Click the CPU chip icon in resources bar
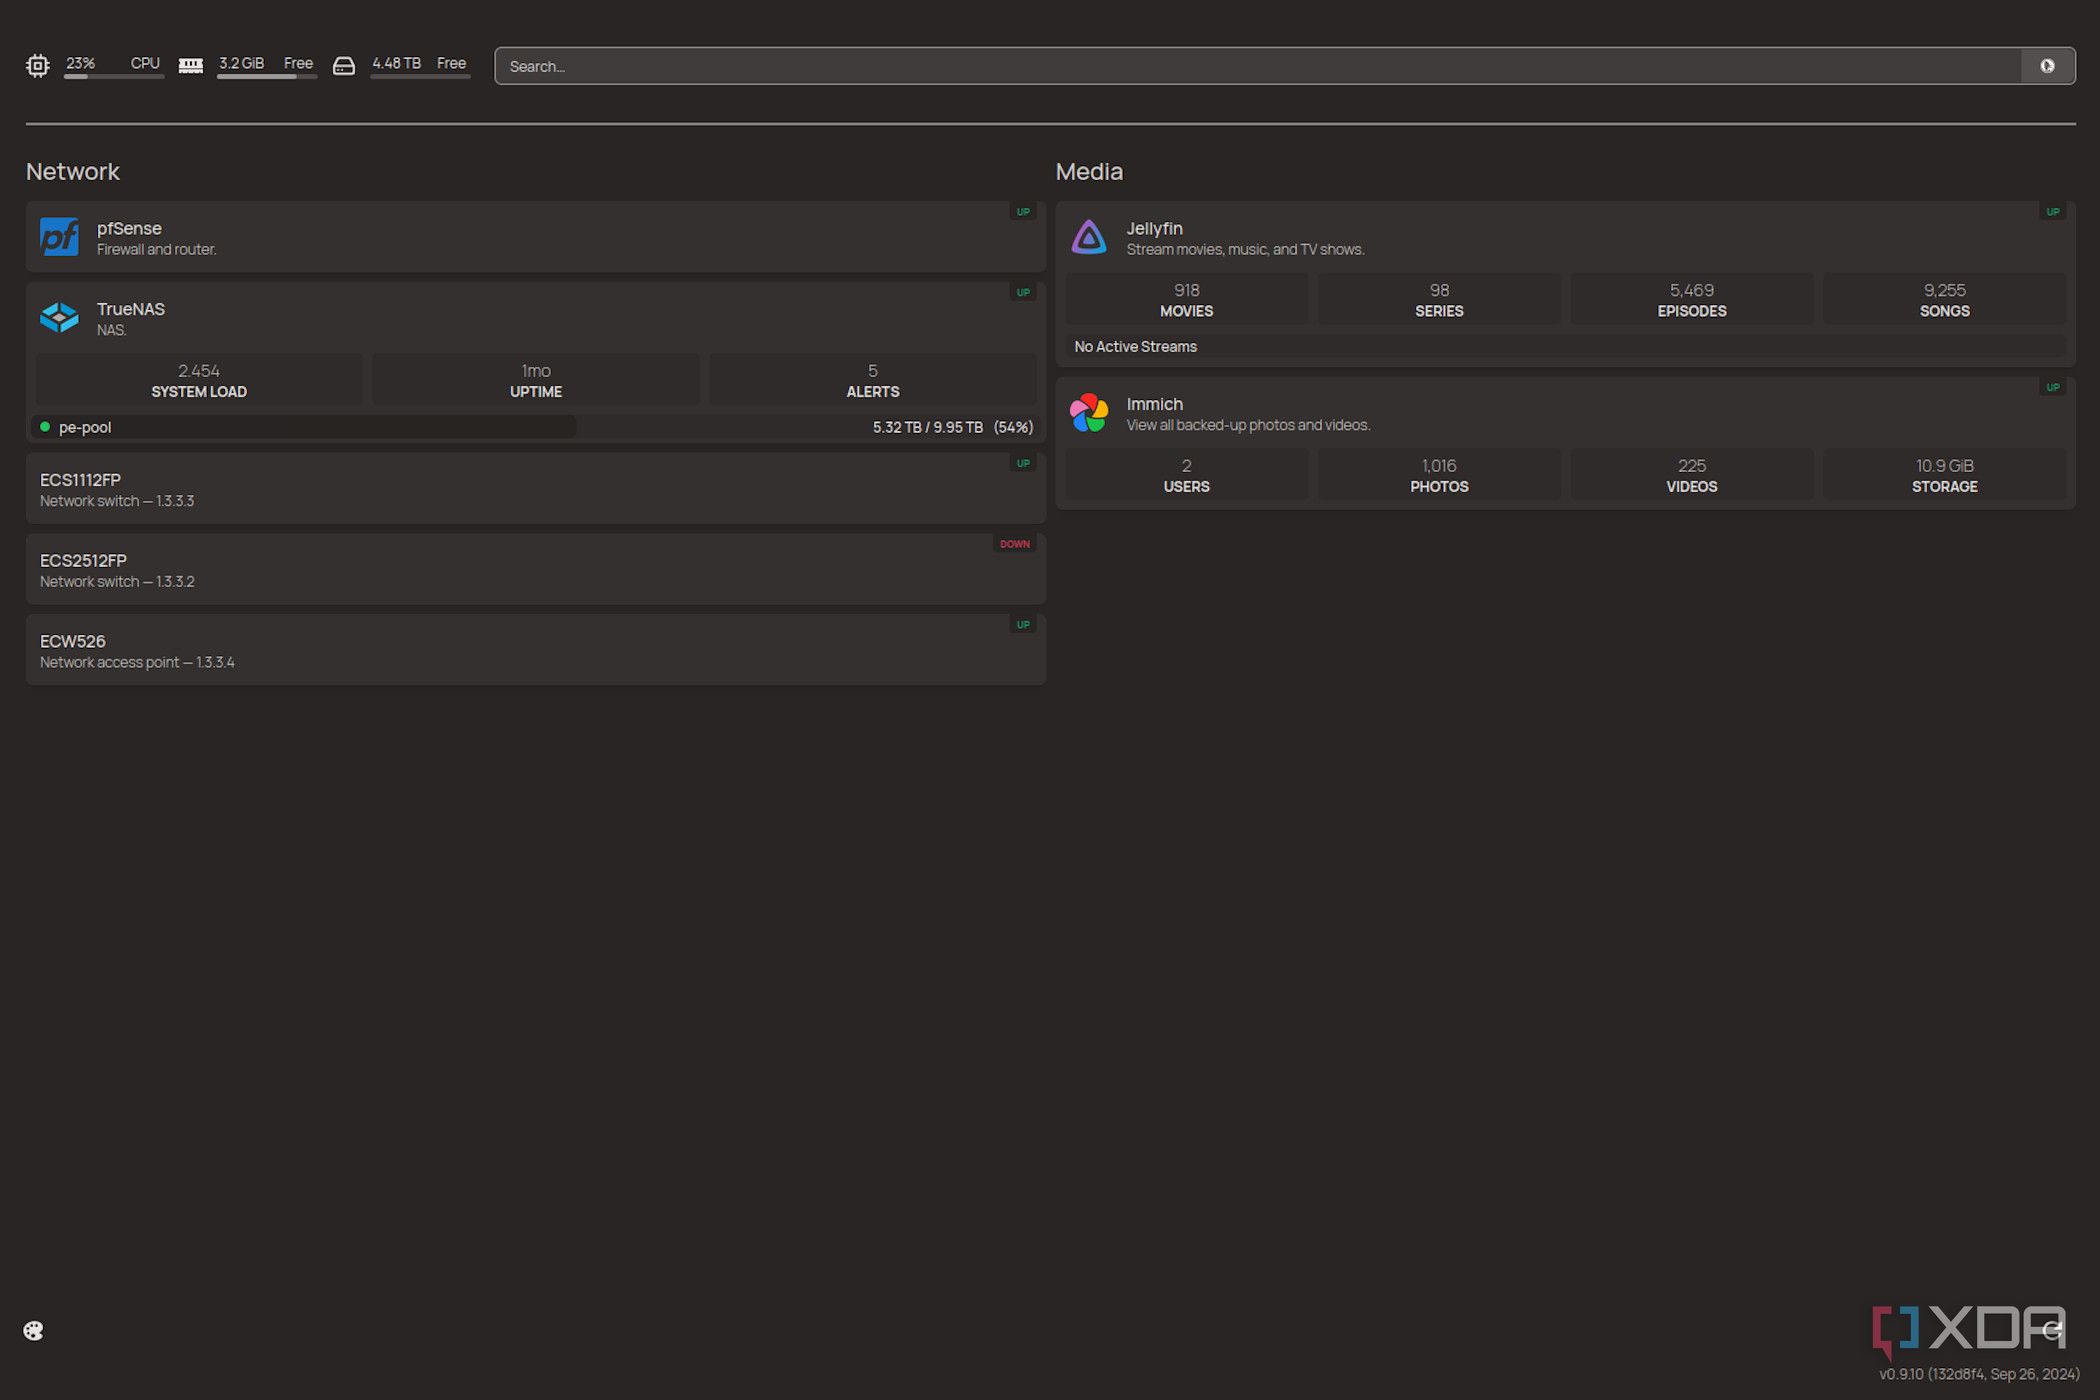The image size is (2100, 1400). click(37, 66)
